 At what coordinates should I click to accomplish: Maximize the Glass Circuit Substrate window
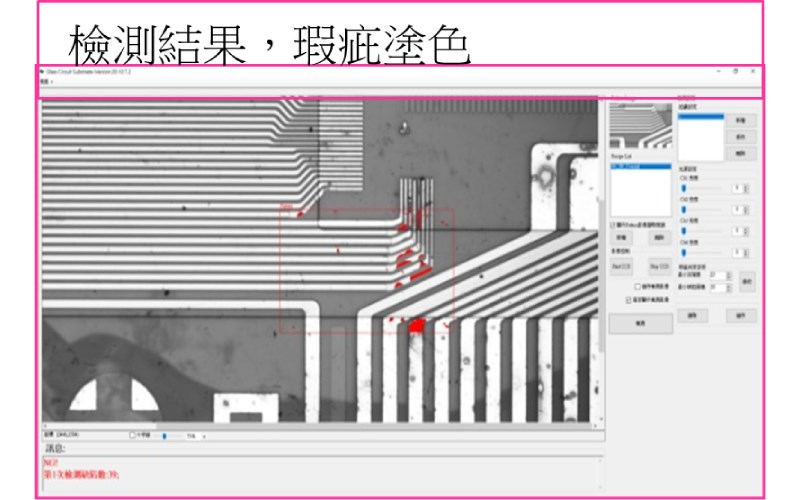point(736,72)
